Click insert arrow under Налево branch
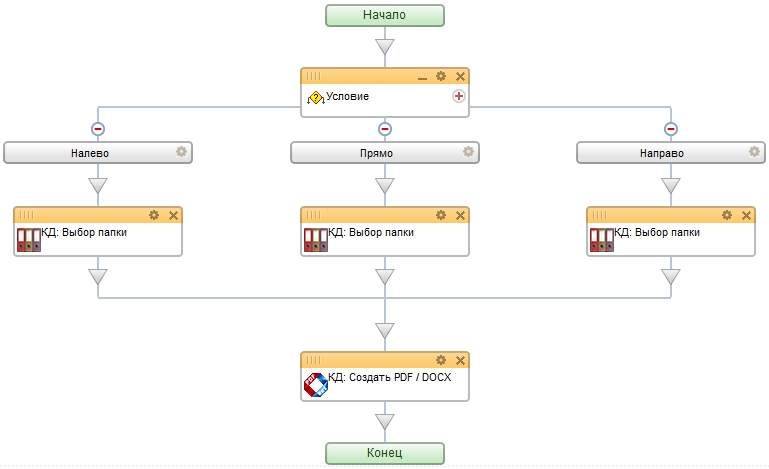769x469 pixels. (x=98, y=185)
